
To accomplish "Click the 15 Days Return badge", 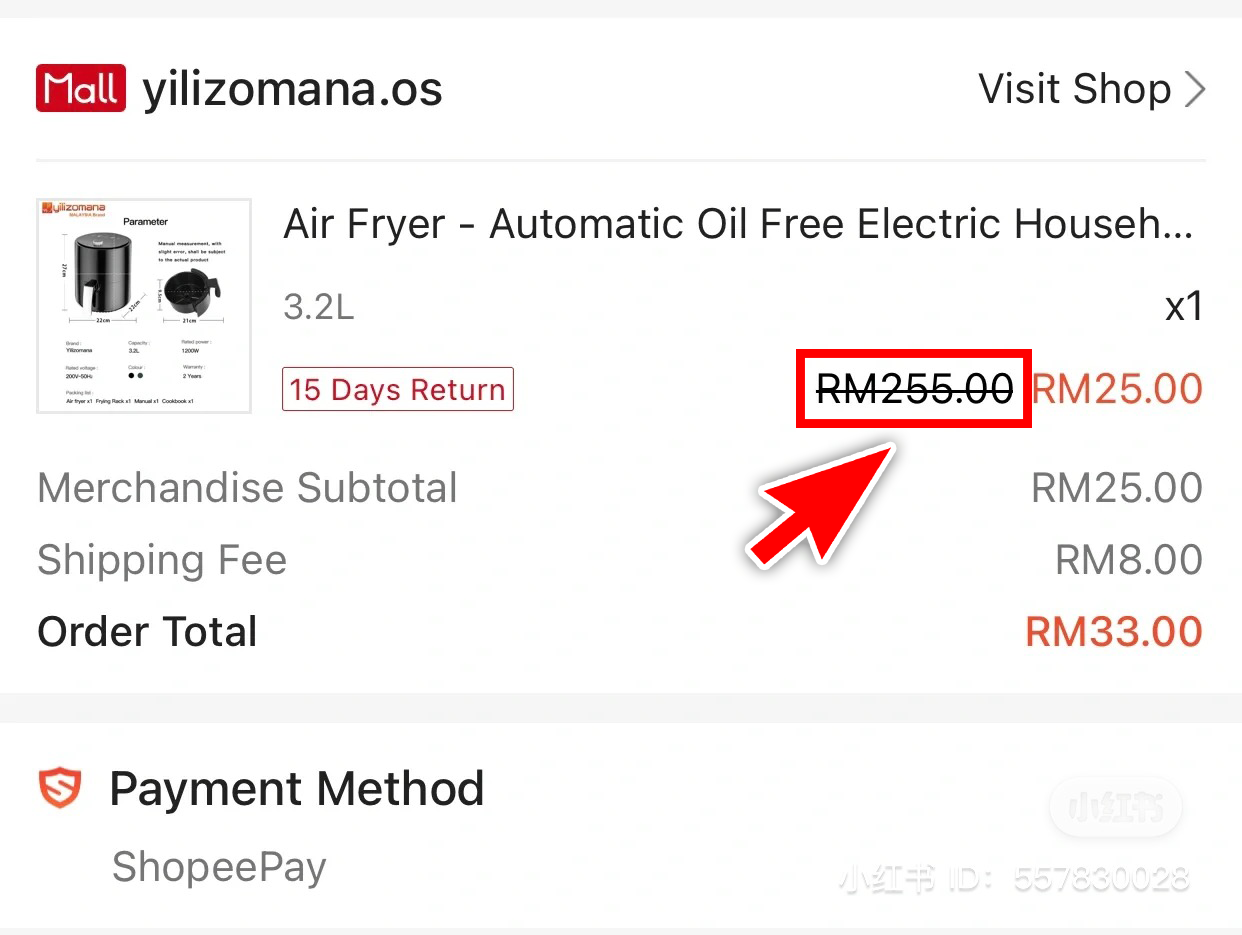I will point(398,389).
